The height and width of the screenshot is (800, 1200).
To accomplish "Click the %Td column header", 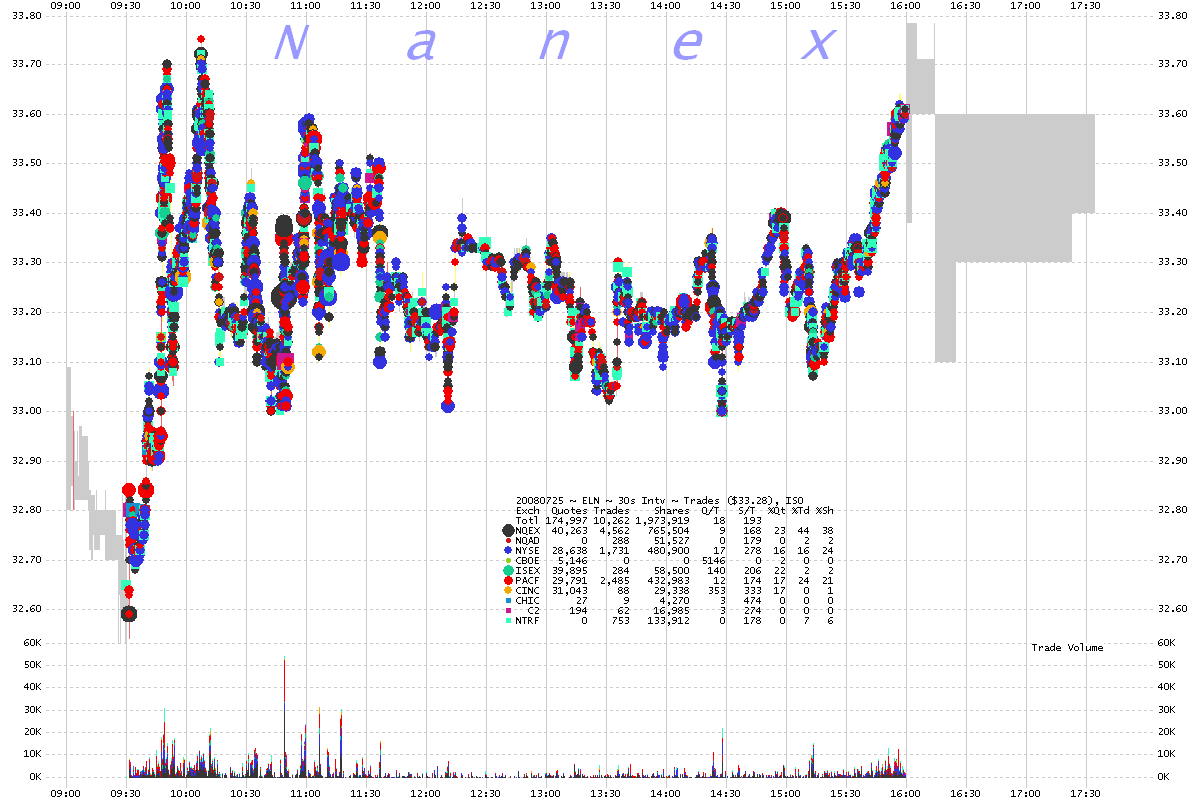I will 801,511.
